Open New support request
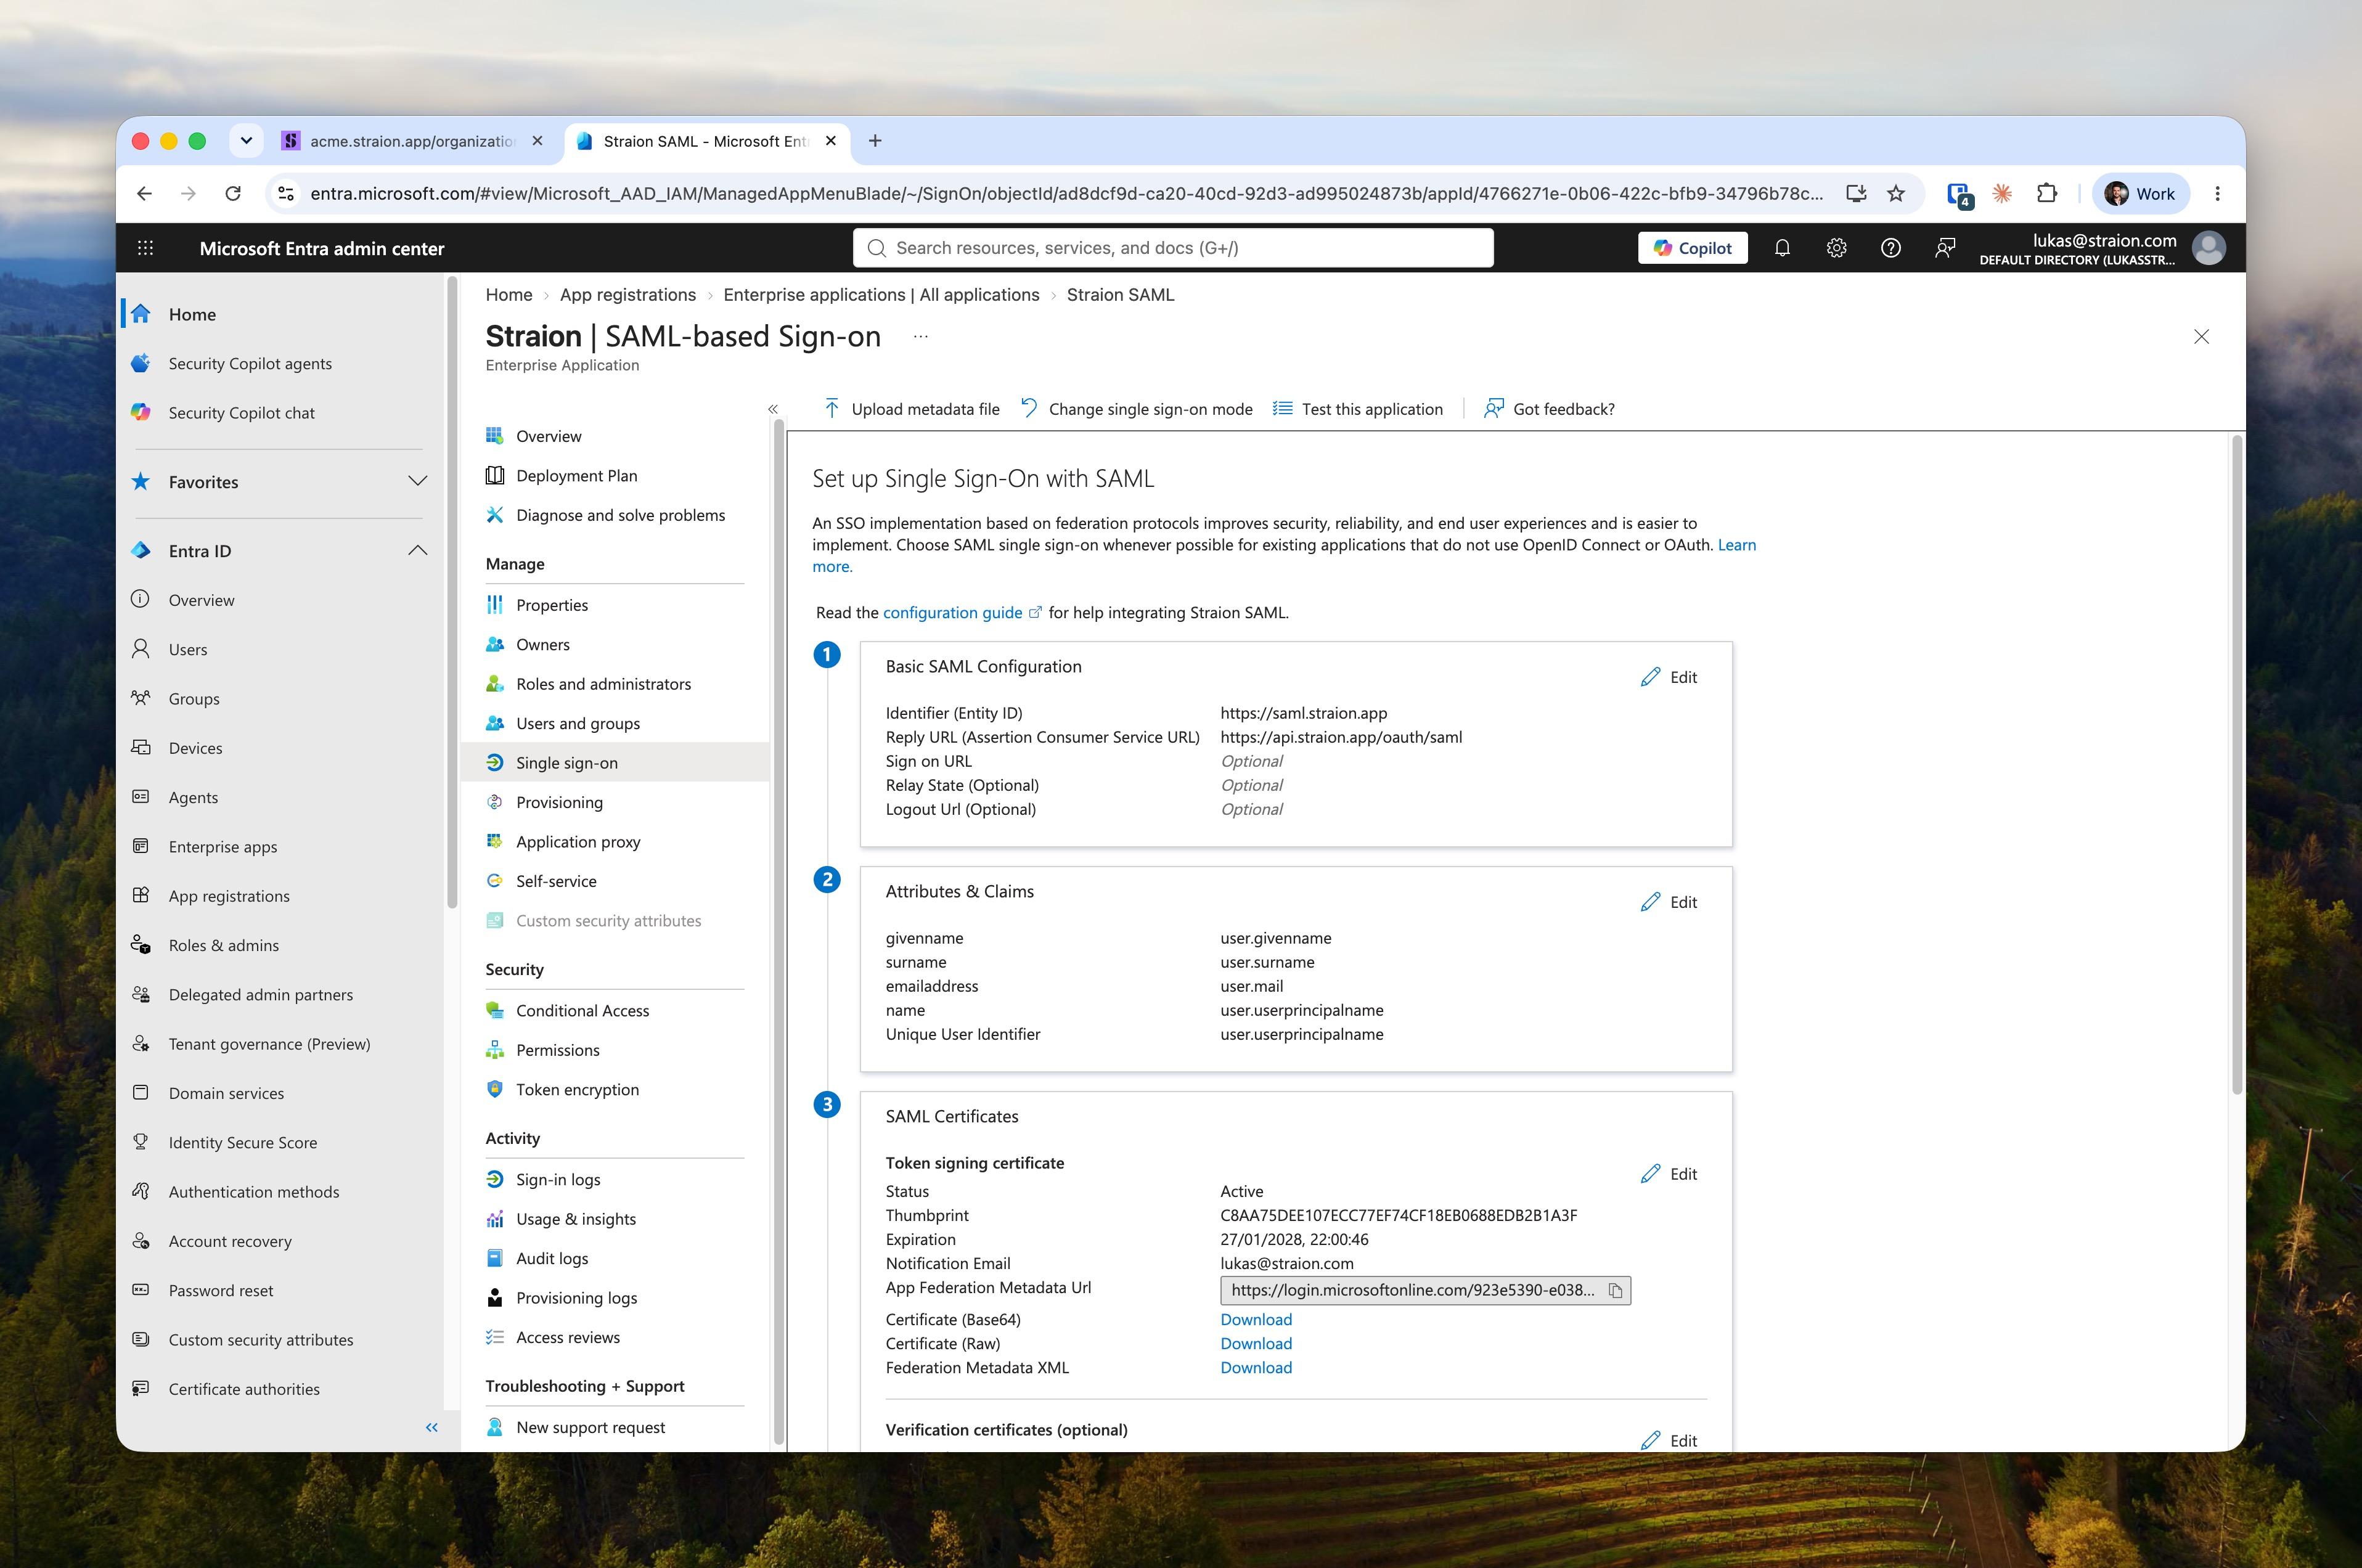 [x=591, y=1428]
